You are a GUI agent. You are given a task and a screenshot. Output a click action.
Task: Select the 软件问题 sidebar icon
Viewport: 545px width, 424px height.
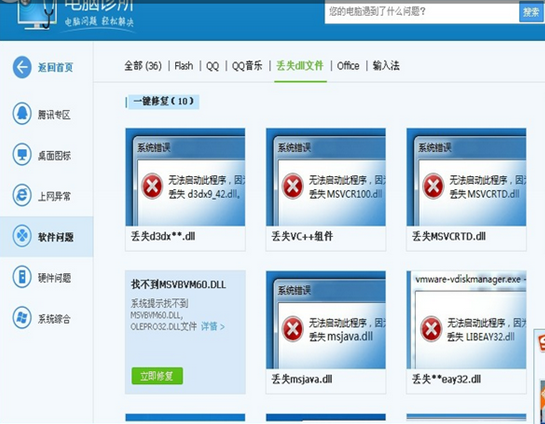tap(22, 236)
